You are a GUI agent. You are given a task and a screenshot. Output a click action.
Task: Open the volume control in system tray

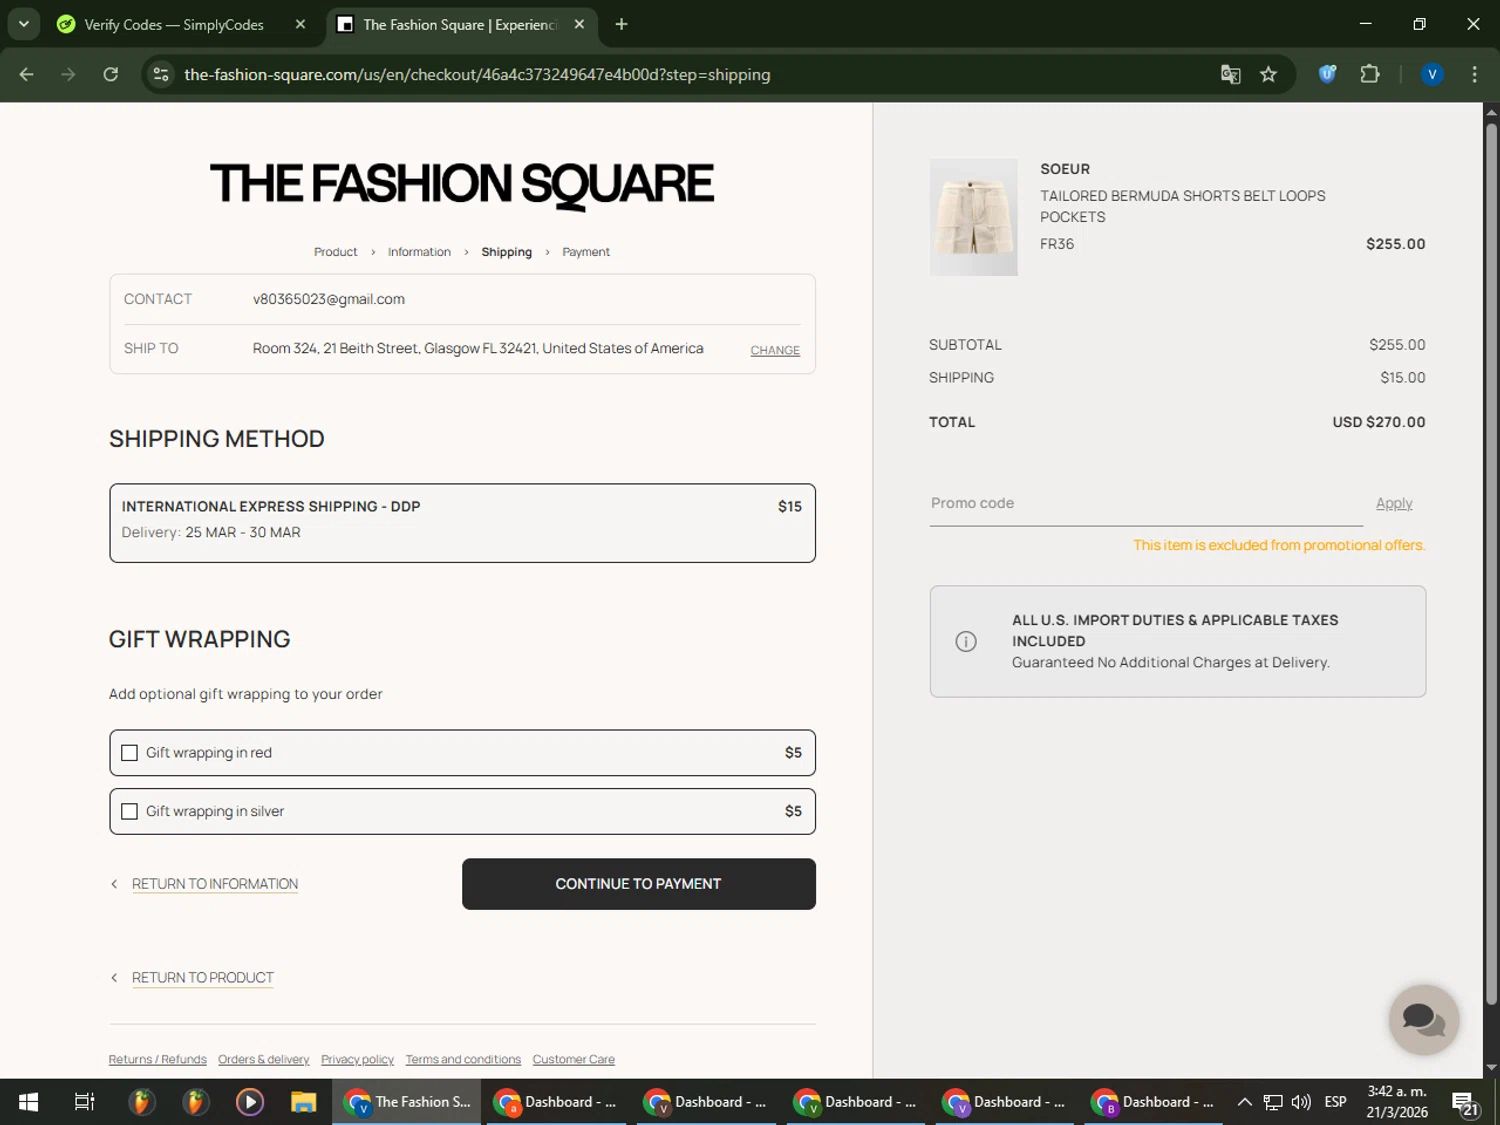coord(1301,1102)
